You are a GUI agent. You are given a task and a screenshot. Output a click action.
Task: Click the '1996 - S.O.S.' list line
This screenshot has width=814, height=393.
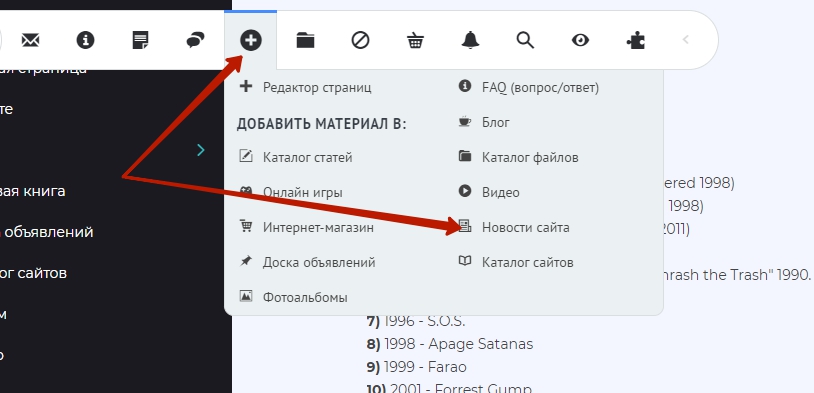pos(416,321)
